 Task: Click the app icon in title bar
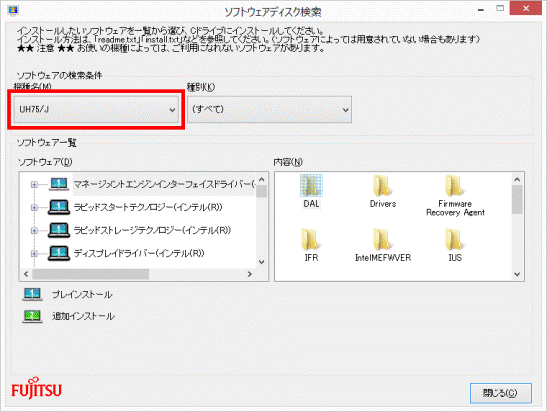coord(13,10)
